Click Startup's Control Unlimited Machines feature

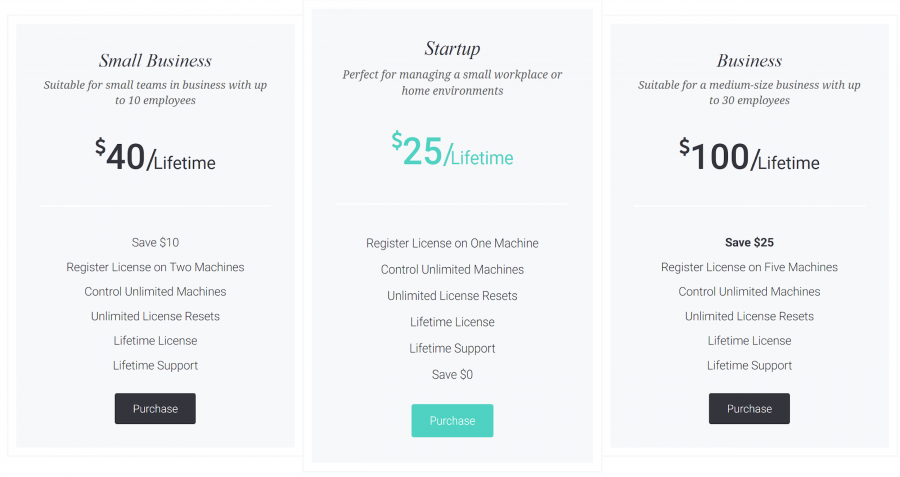pyautogui.click(x=452, y=269)
